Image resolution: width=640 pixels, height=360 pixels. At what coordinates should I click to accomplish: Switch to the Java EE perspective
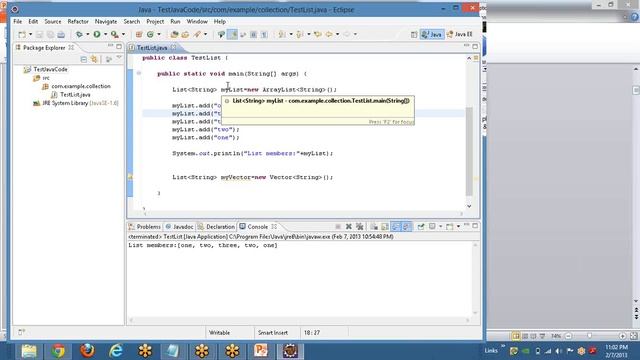[460, 35]
